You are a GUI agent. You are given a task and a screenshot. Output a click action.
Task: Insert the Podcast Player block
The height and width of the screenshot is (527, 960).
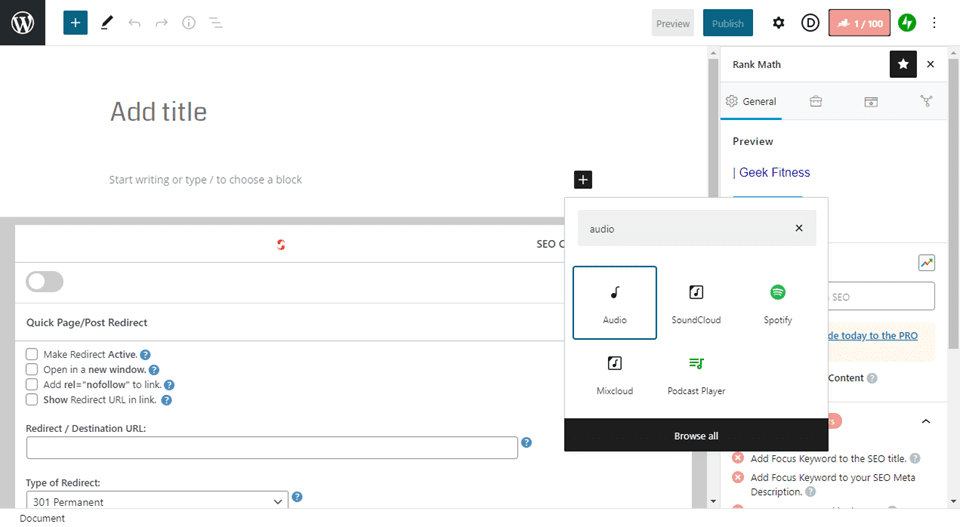tap(696, 374)
